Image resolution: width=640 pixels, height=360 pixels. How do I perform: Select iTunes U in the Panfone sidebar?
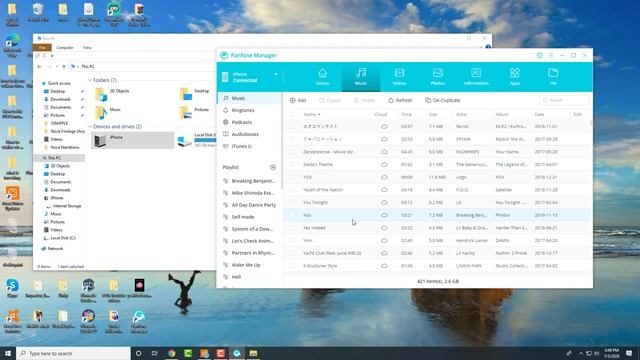[x=241, y=146]
